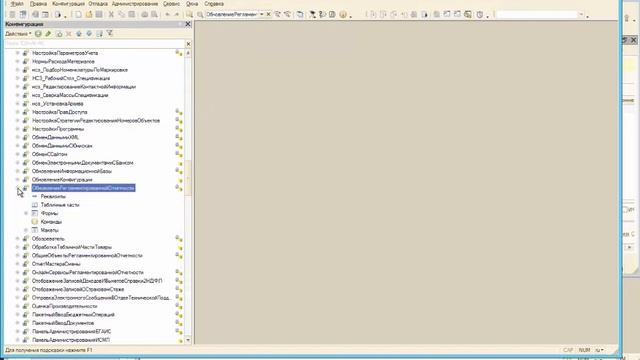Screen dimensions: 640x360
Task: Open the Справка menu
Action: pos(214,4)
